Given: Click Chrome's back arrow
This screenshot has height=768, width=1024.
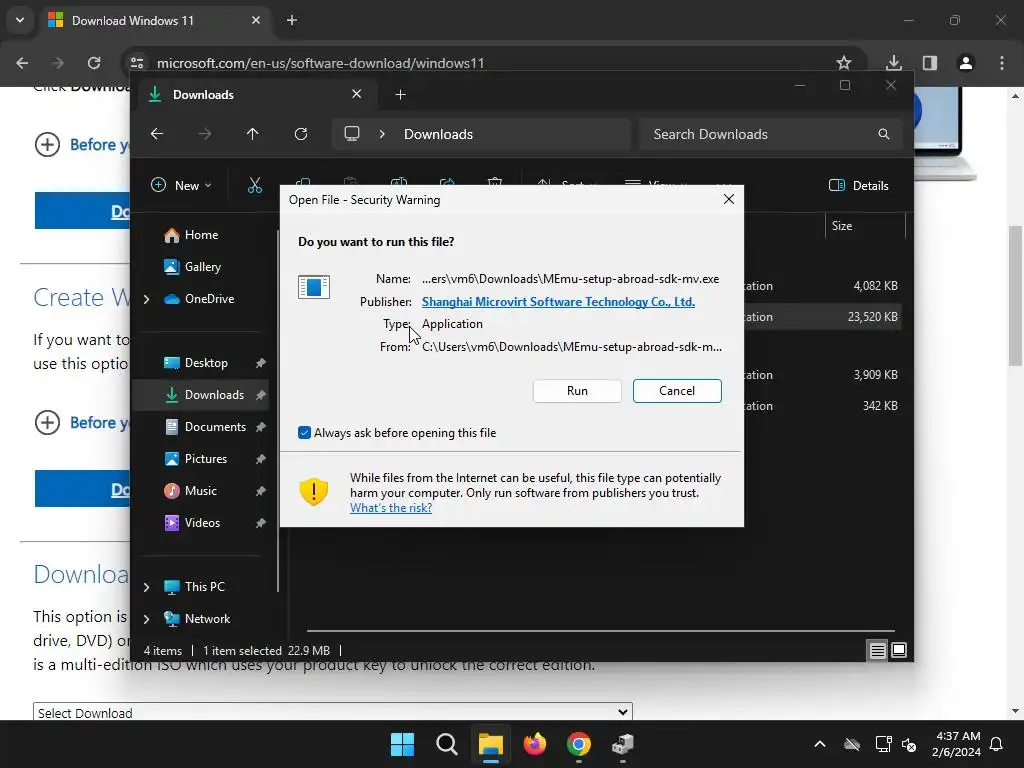Looking at the screenshot, I should tap(22, 63).
